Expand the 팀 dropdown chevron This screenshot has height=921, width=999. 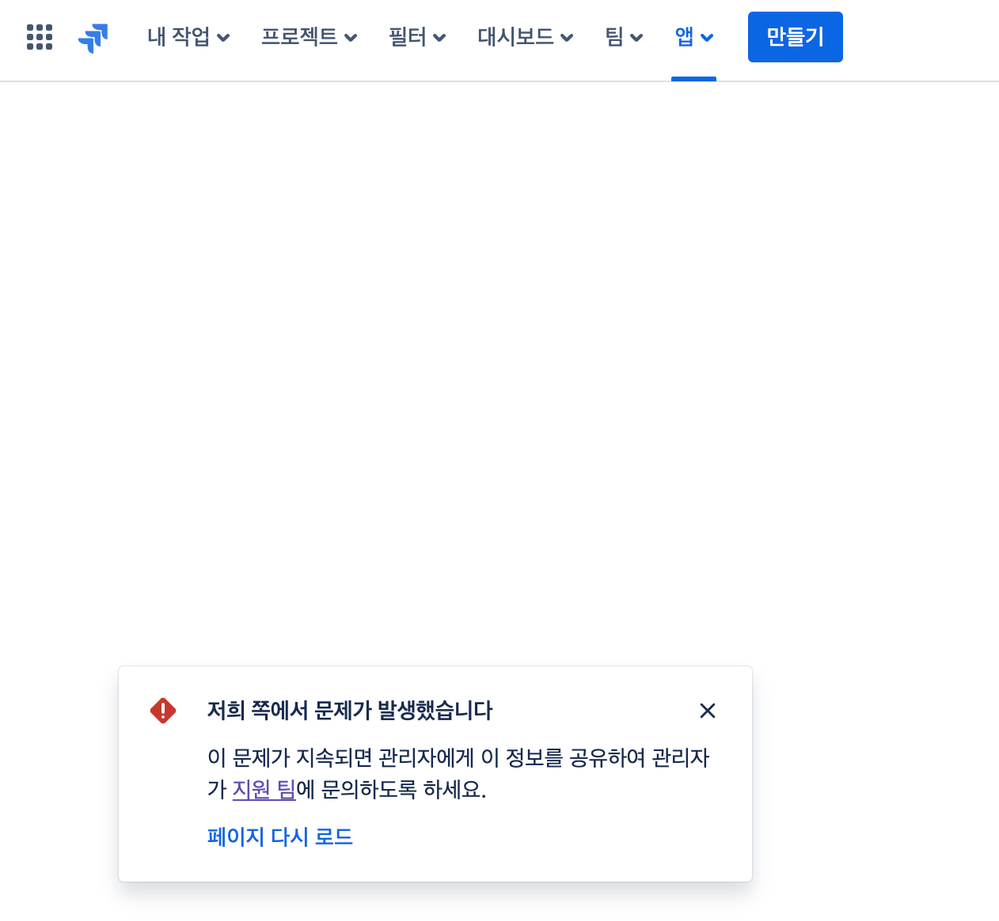pyautogui.click(x=637, y=37)
